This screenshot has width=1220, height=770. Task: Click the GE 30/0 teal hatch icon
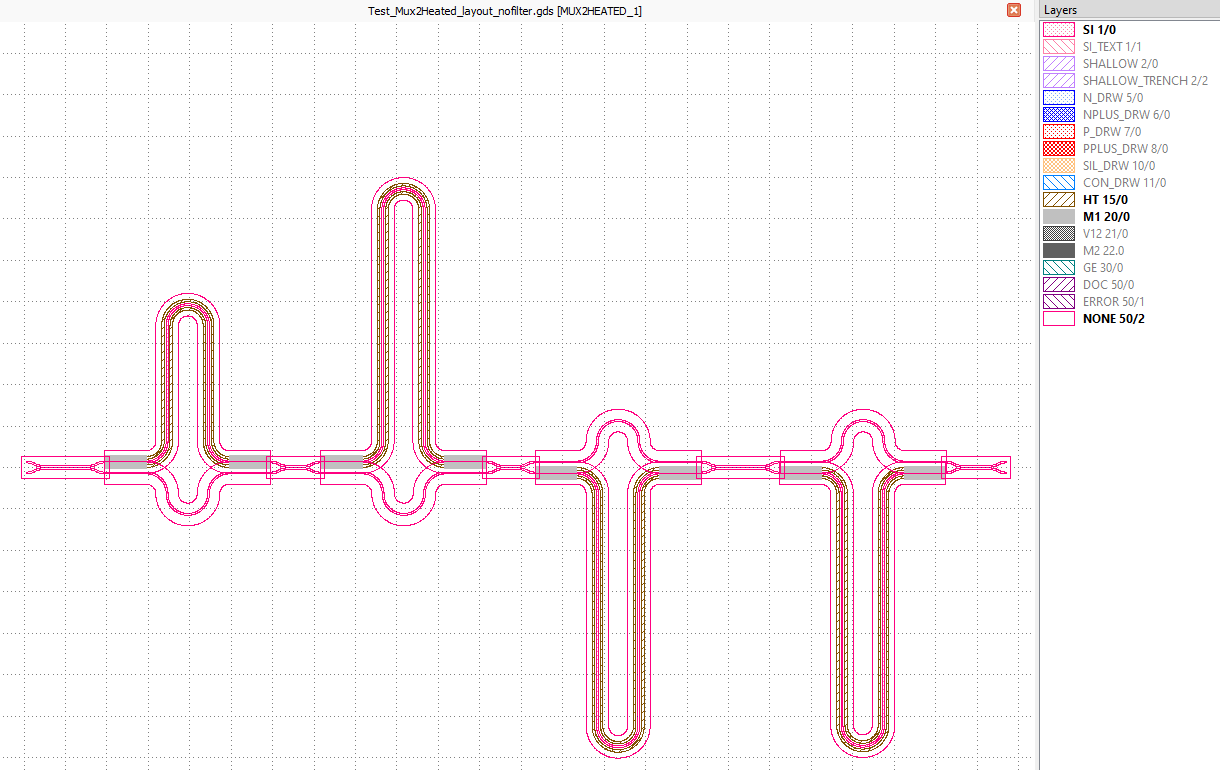click(x=1058, y=268)
